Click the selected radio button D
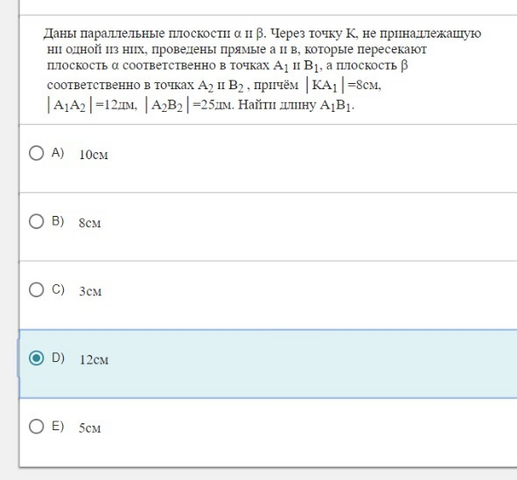Viewport: 517px width, 480px height. [x=36, y=358]
